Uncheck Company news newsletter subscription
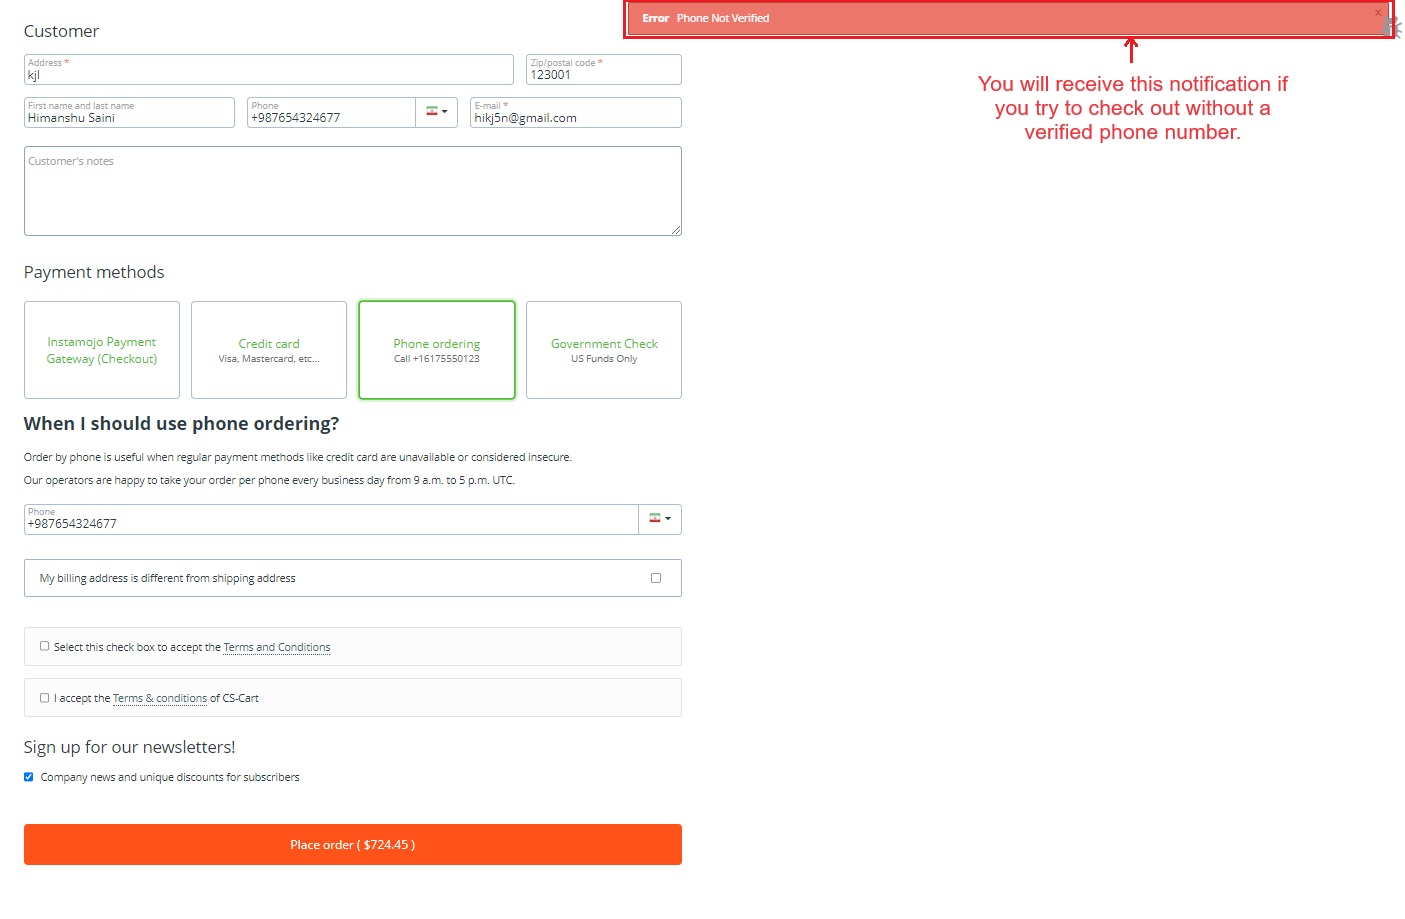 pyautogui.click(x=29, y=777)
